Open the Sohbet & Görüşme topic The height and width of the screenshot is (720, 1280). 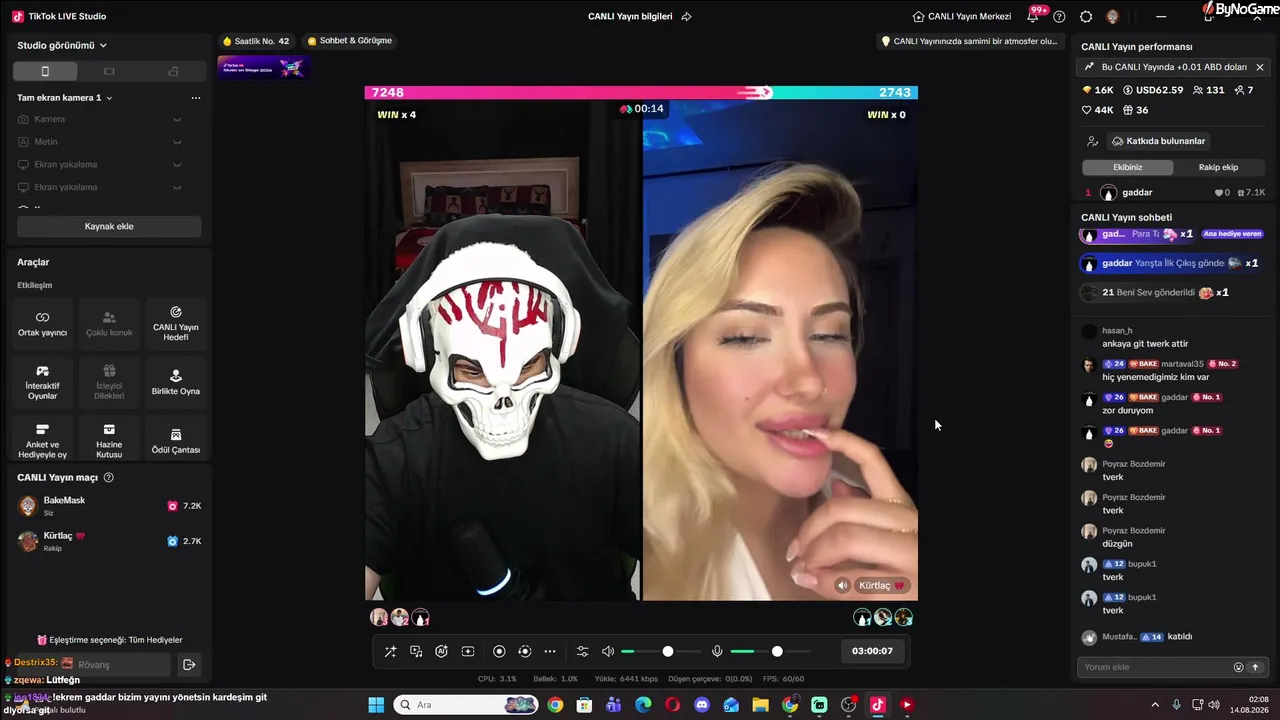tap(349, 41)
